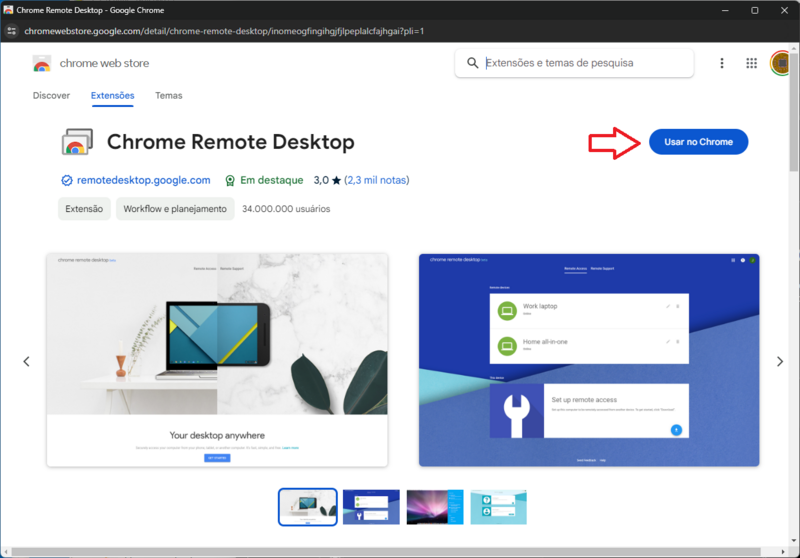Select the fourth light blue thumbnail
The height and width of the screenshot is (558, 800).
coord(498,507)
